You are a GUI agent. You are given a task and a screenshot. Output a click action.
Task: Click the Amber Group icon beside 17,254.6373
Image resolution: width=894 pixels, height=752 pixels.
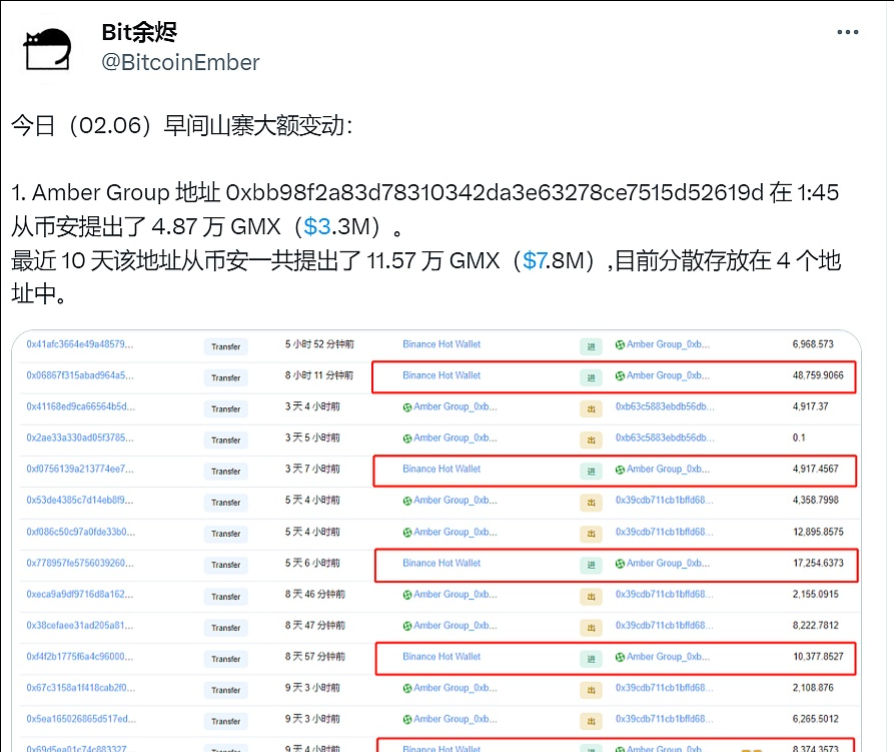click(x=618, y=563)
